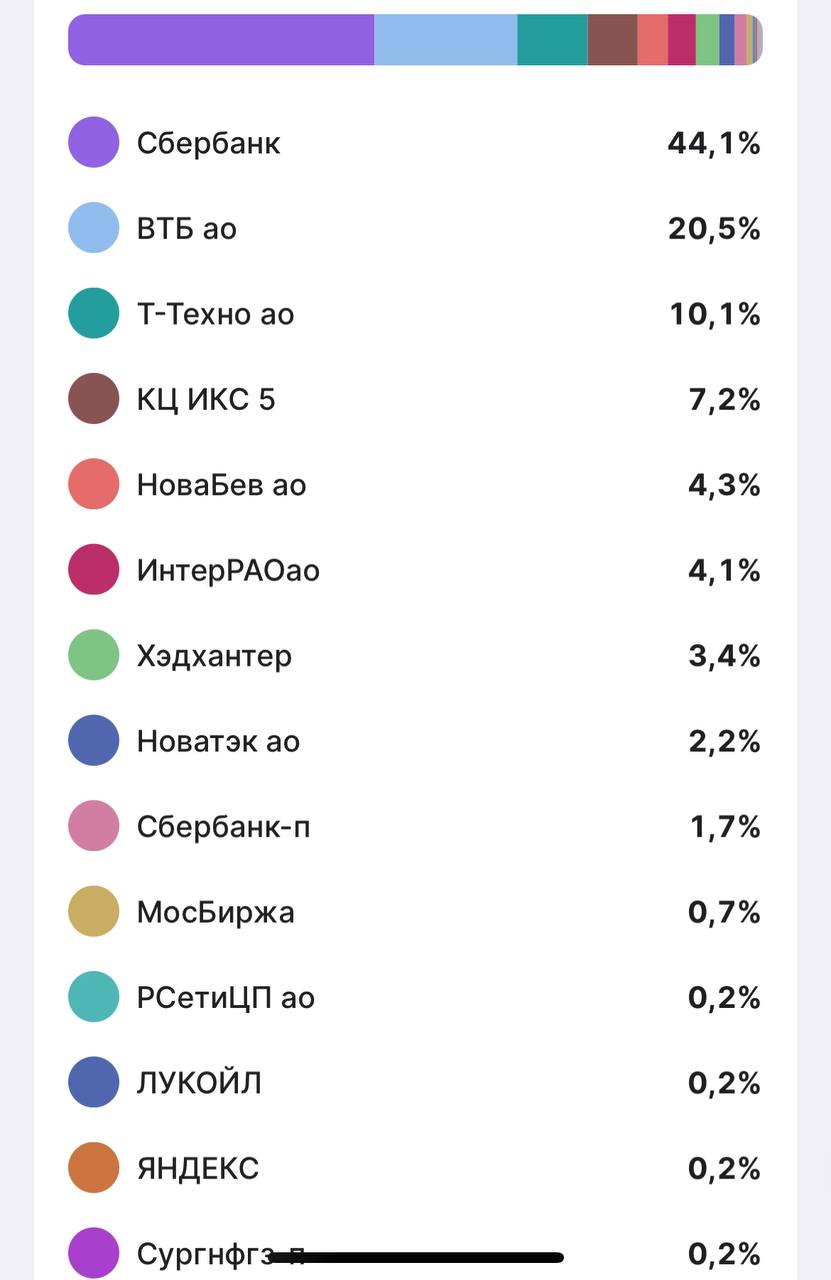Tap the РСетиЦП ао stock label
The width and height of the screenshot is (831, 1280).
(x=225, y=998)
